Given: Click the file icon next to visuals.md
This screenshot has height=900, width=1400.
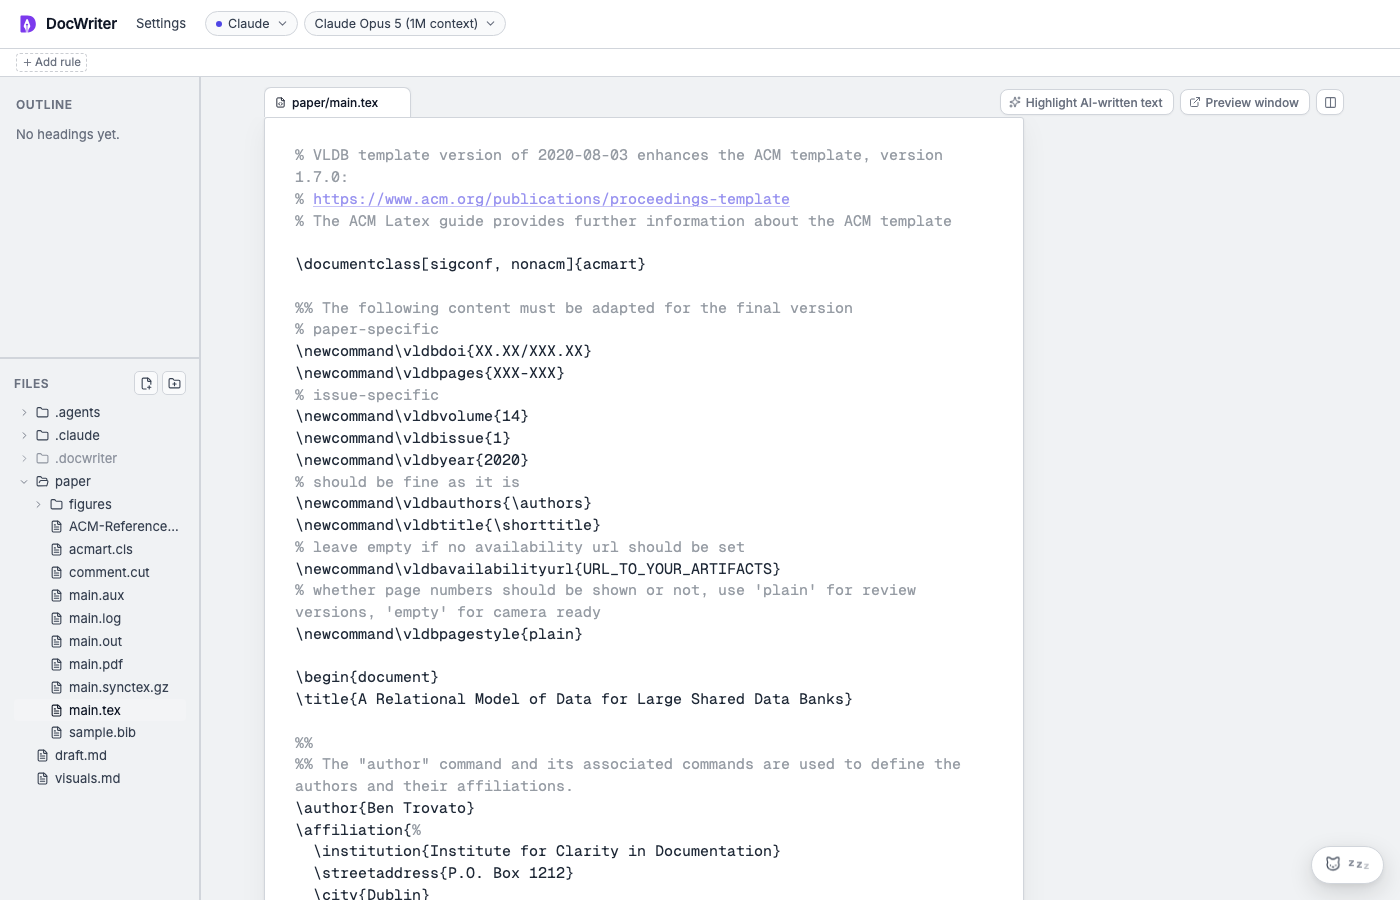Looking at the screenshot, I should (x=42, y=778).
